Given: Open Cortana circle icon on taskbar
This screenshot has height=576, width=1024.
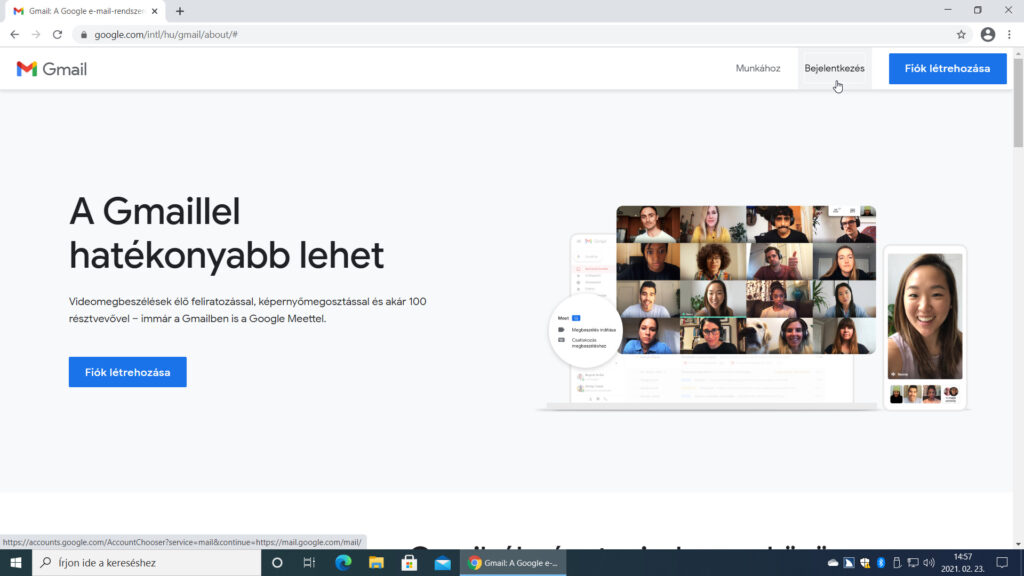Looking at the screenshot, I should [277, 562].
